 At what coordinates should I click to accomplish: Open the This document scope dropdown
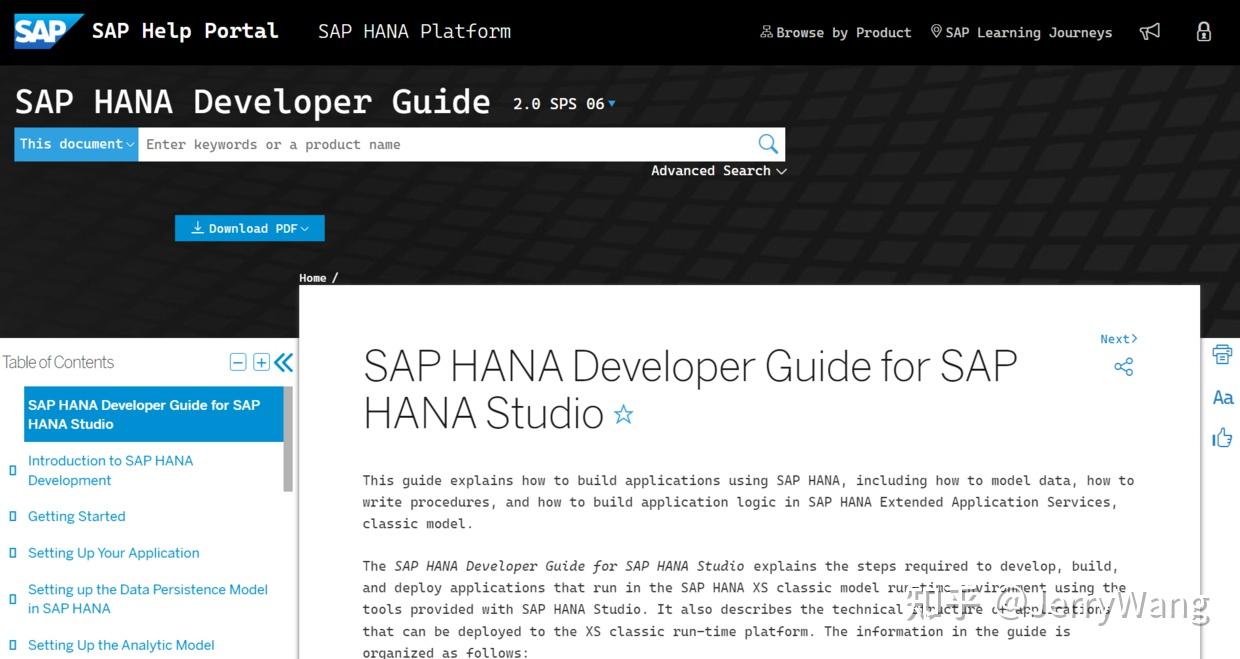[x=75, y=143]
